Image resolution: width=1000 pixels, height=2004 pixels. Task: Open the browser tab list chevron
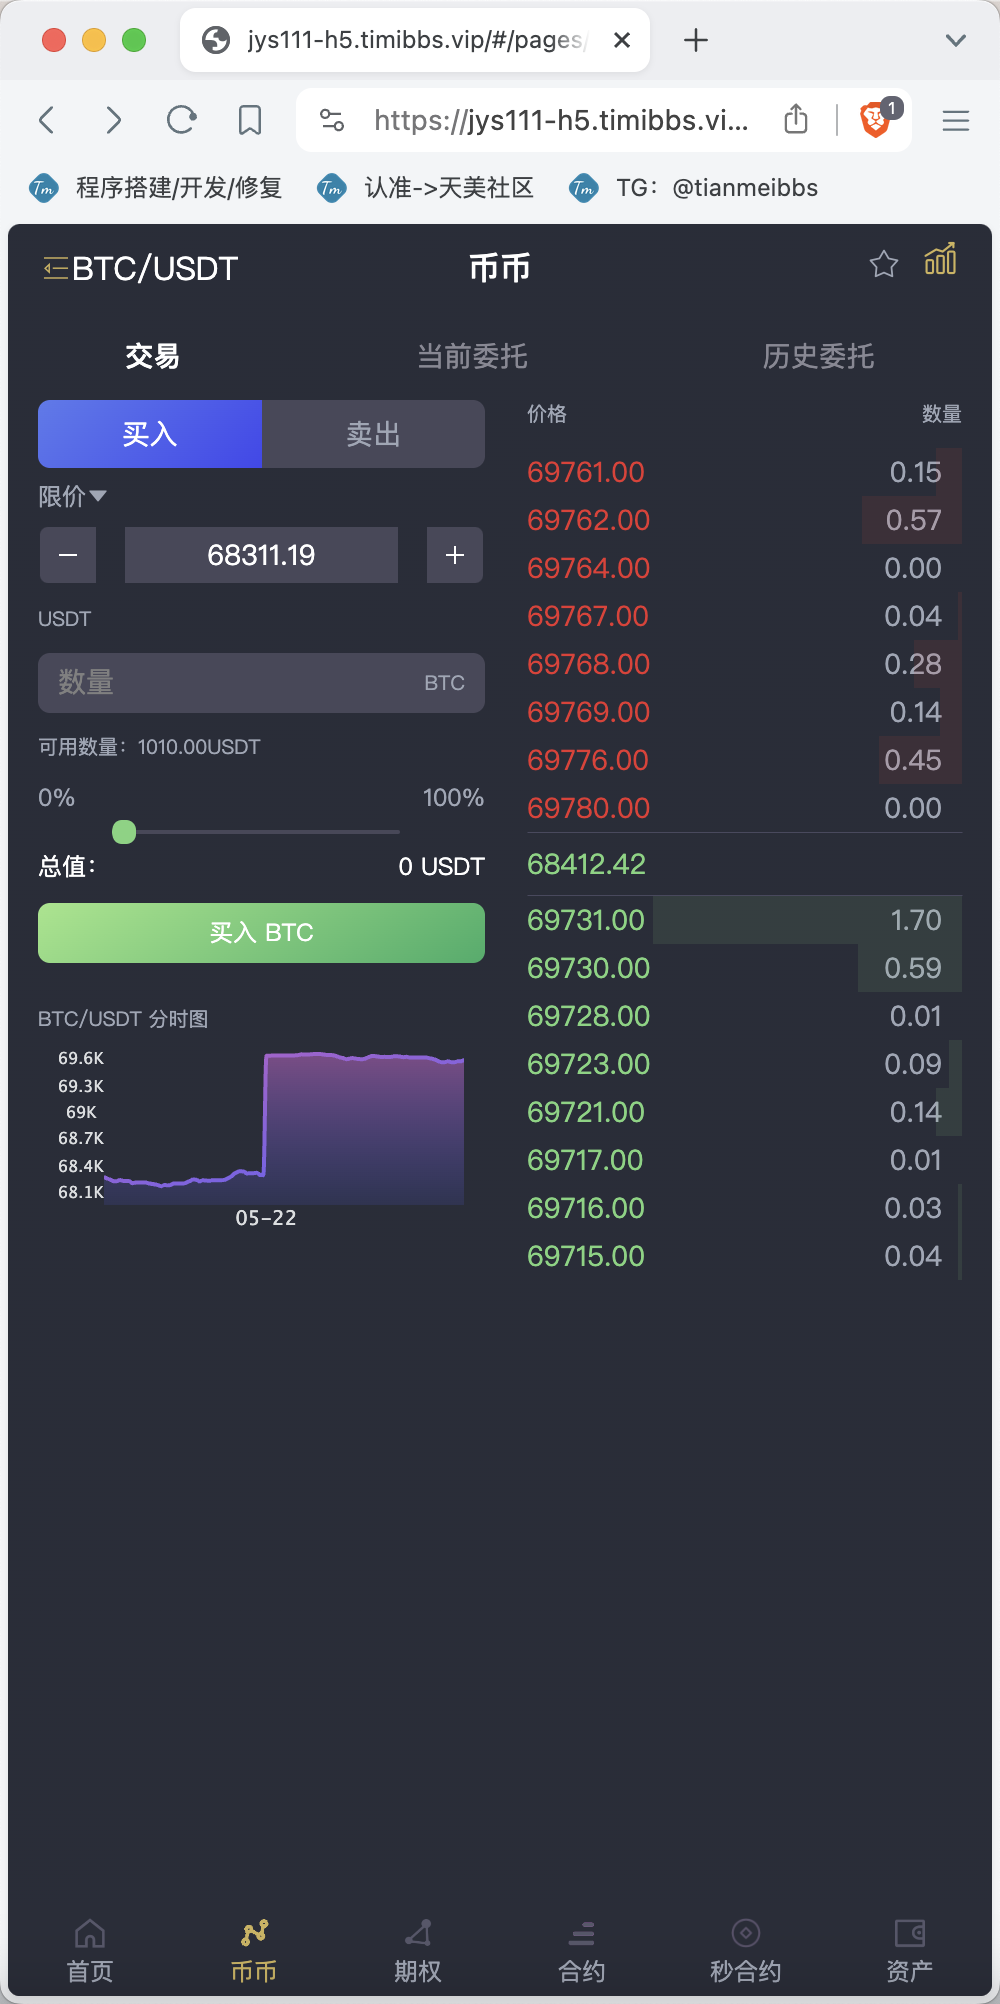tap(956, 40)
